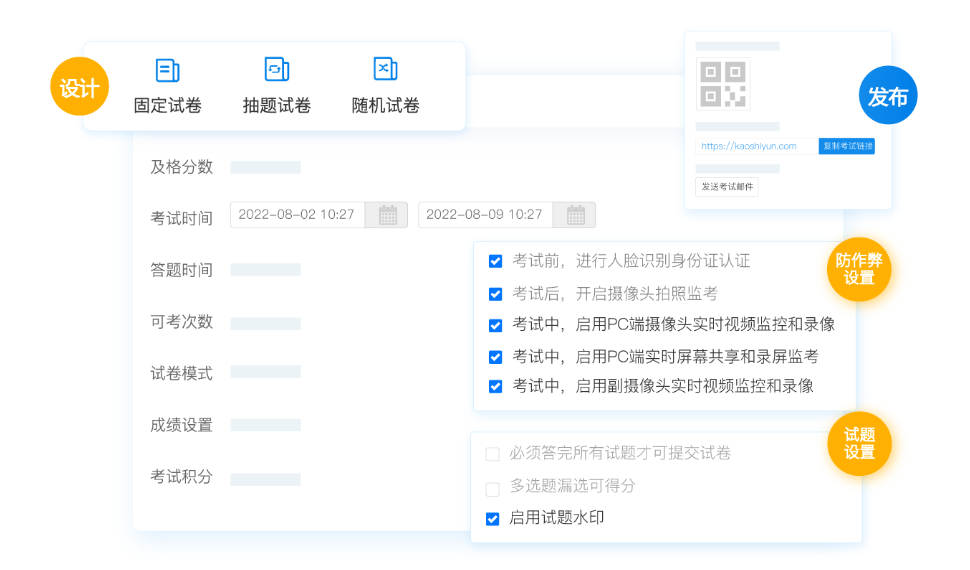Select the 固定试卷 paper icon
Screen dimensions: 970x570
pos(167,70)
